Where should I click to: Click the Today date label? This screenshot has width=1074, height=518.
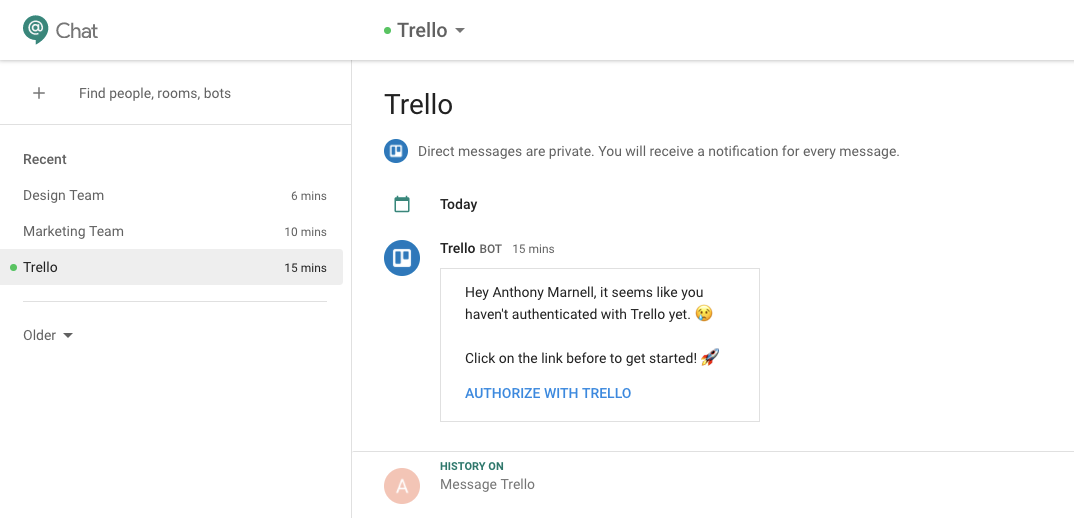458,204
